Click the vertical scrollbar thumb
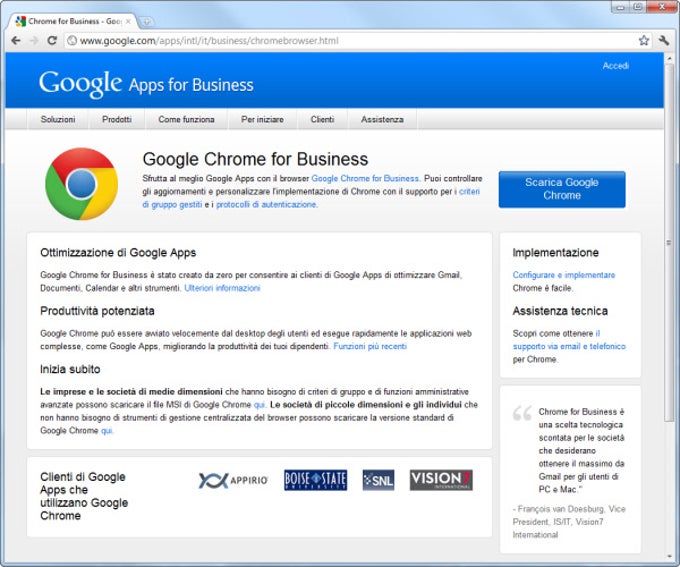This screenshot has width=680, height=567. [x=668, y=241]
